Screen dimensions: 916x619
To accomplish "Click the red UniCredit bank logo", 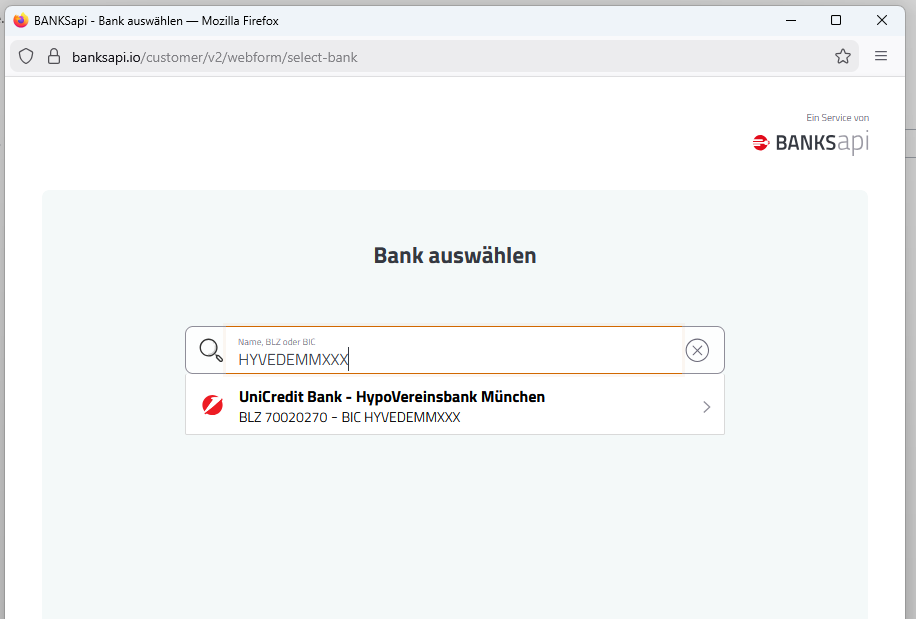I will [212, 406].
